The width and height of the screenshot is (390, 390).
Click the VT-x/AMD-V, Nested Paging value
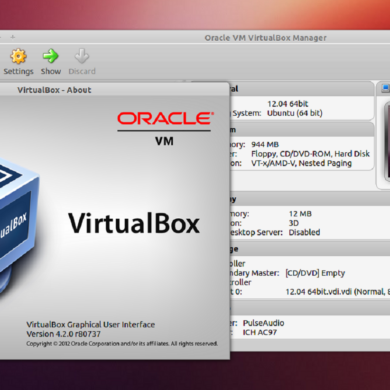tap(301, 163)
